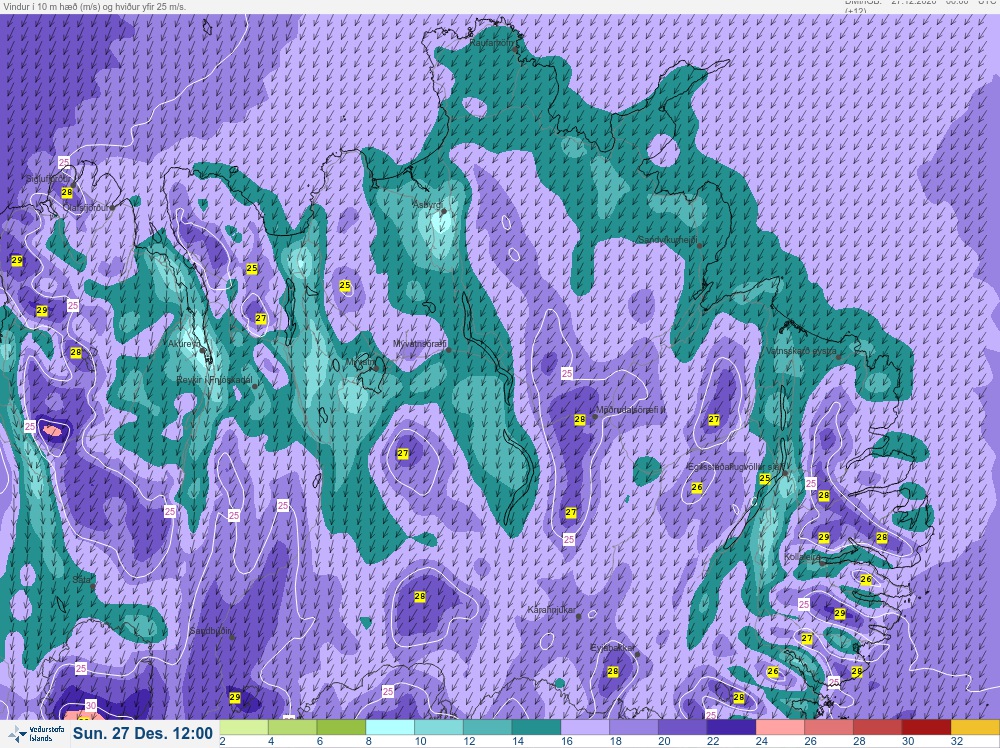
Task: Click the Mývatnsöræfi station label
Action: (x=419, y=344)
